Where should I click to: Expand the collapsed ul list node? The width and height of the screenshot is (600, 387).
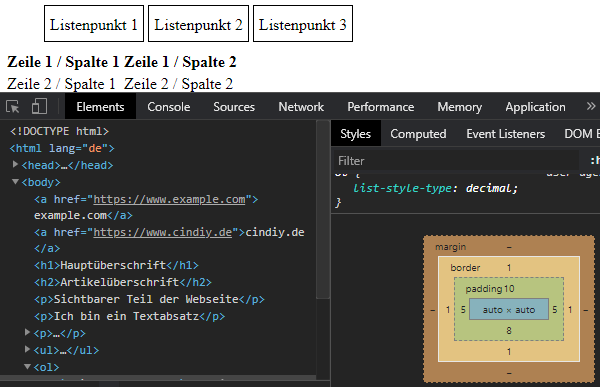27,349
